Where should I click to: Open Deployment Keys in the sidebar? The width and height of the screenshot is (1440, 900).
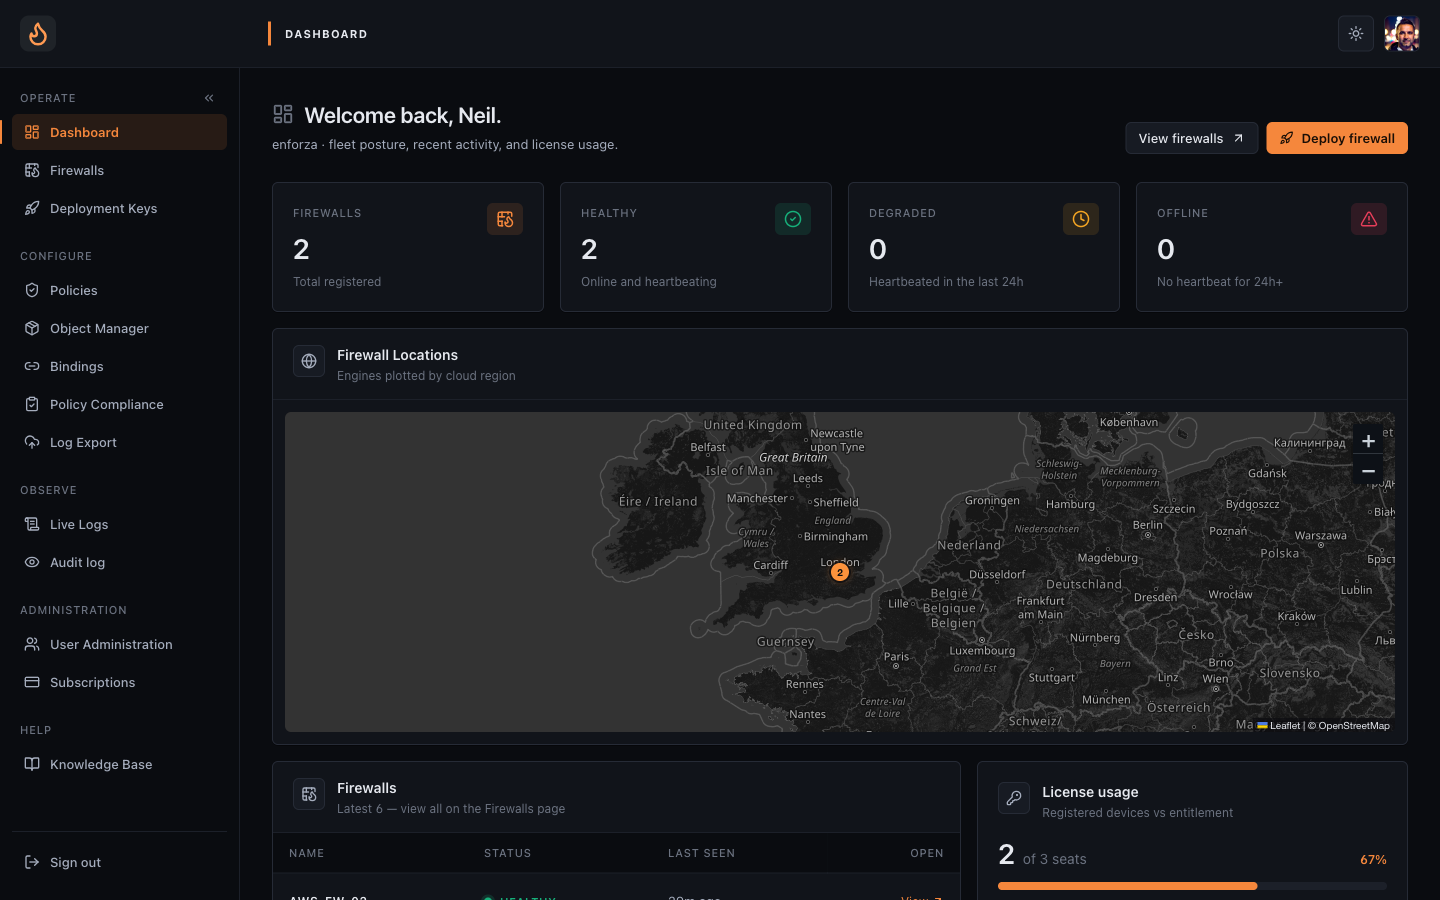[119, 208]
